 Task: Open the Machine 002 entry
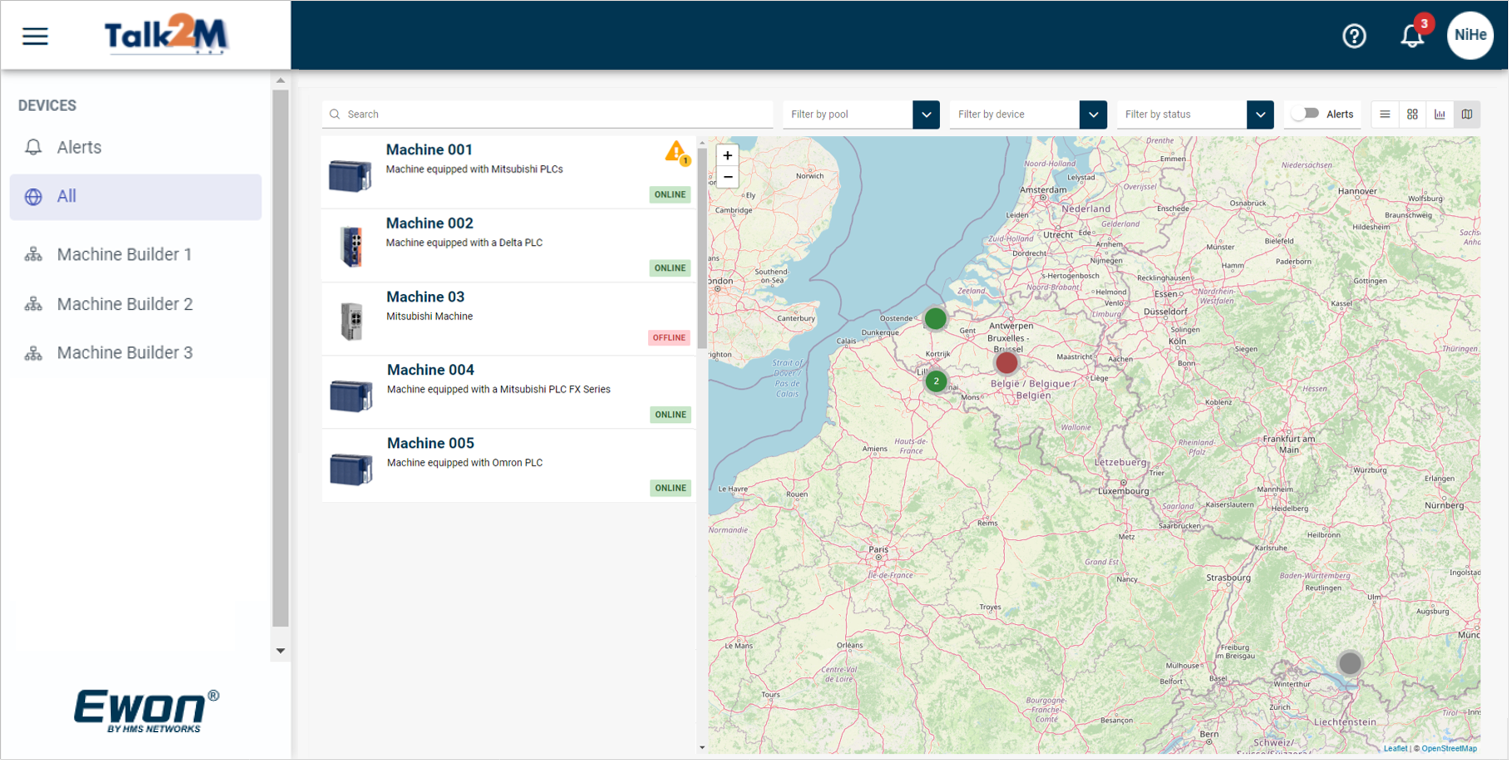point(508,246)
